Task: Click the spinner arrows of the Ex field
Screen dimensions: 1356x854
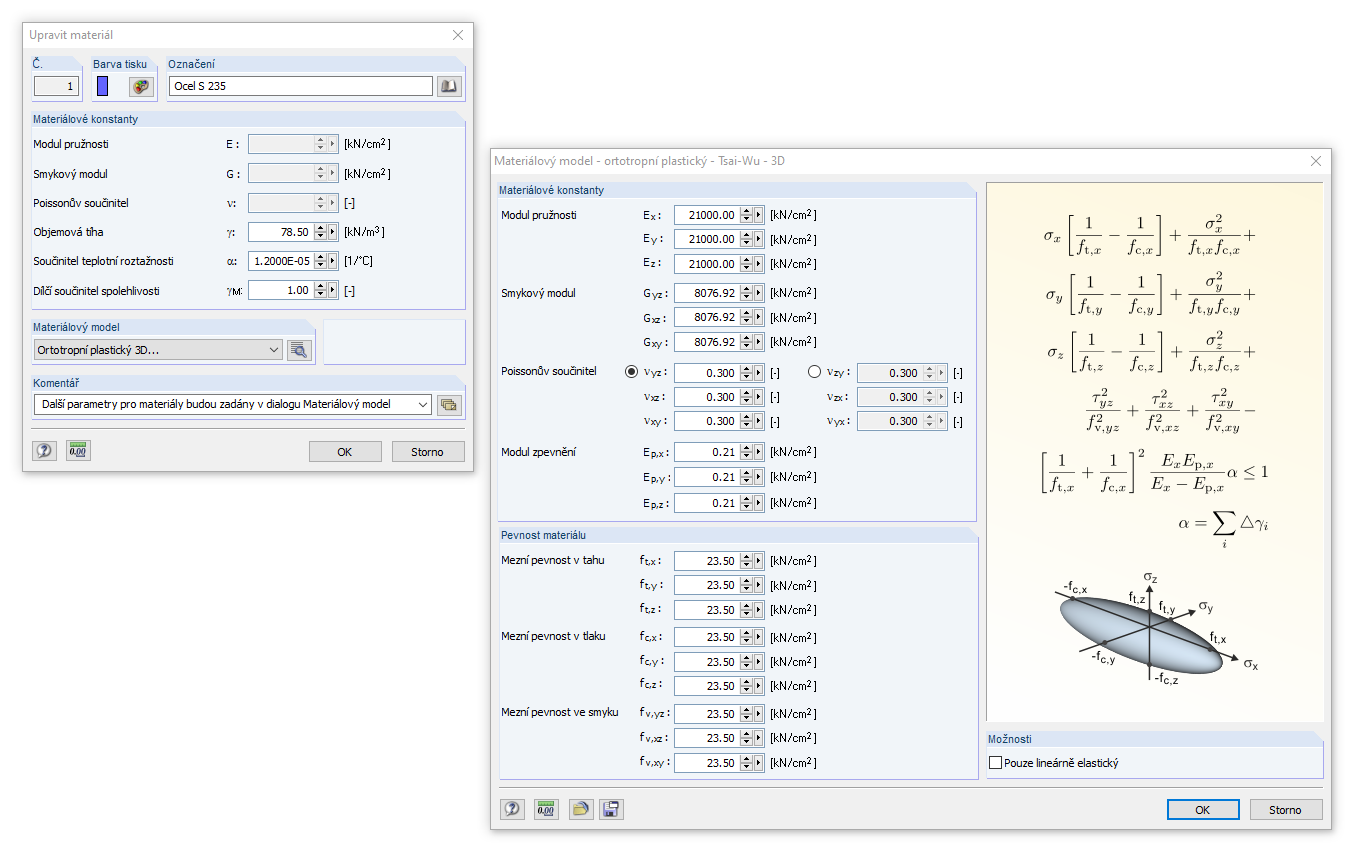Action: [x=746, y=215]
